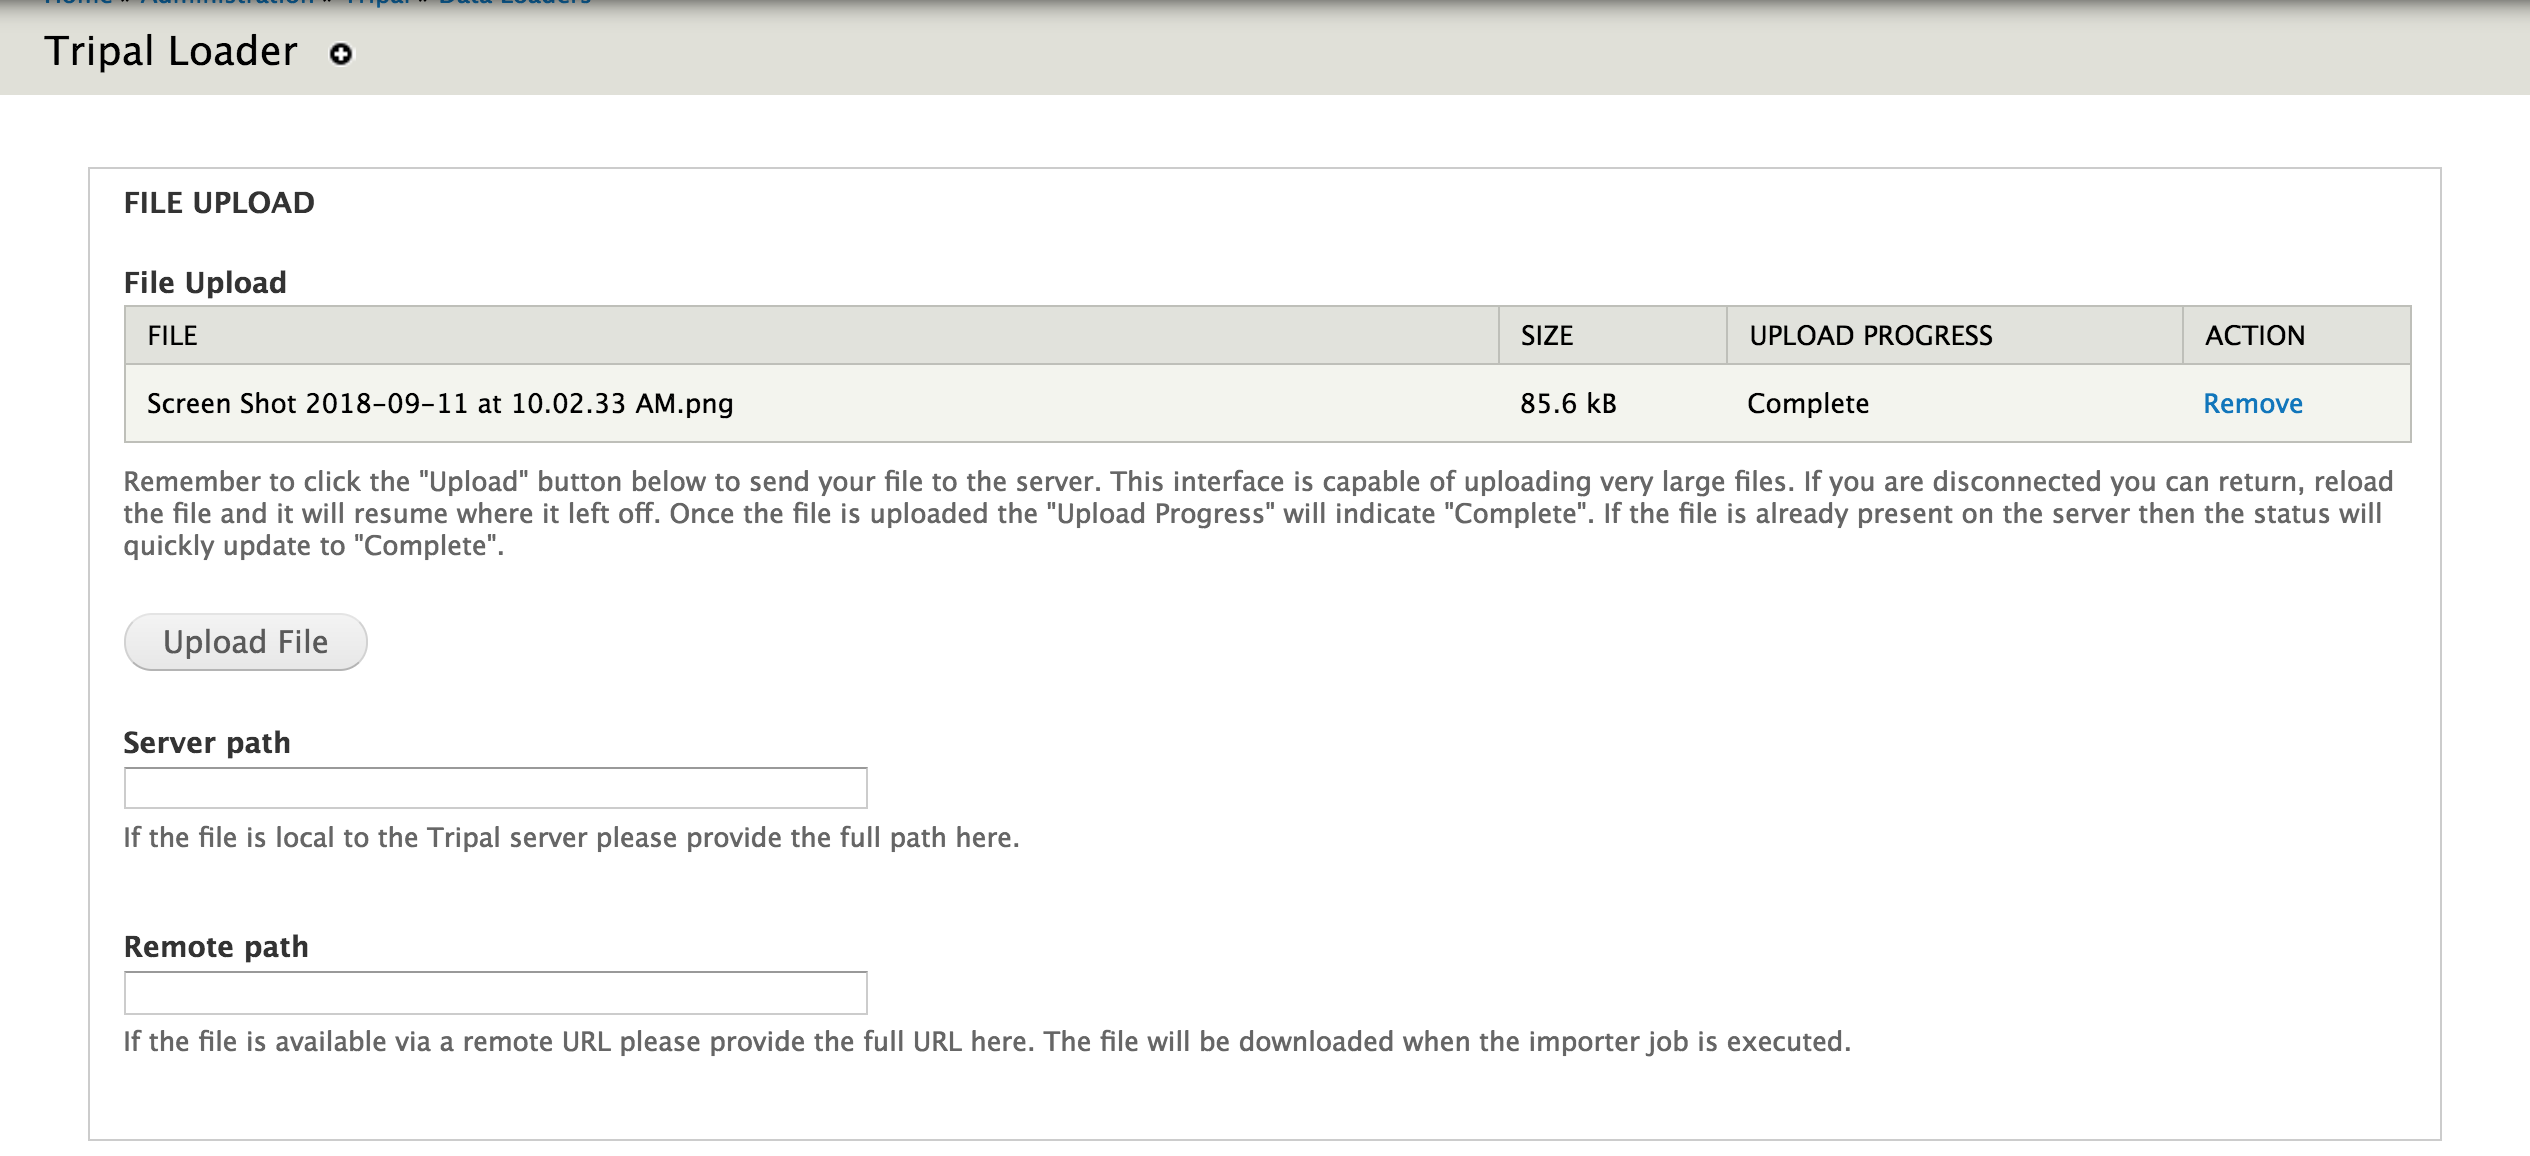Click the ACTION column header
Image resolution: width=2530 pixels, height=1156 pixels.
pos(2254,336)
